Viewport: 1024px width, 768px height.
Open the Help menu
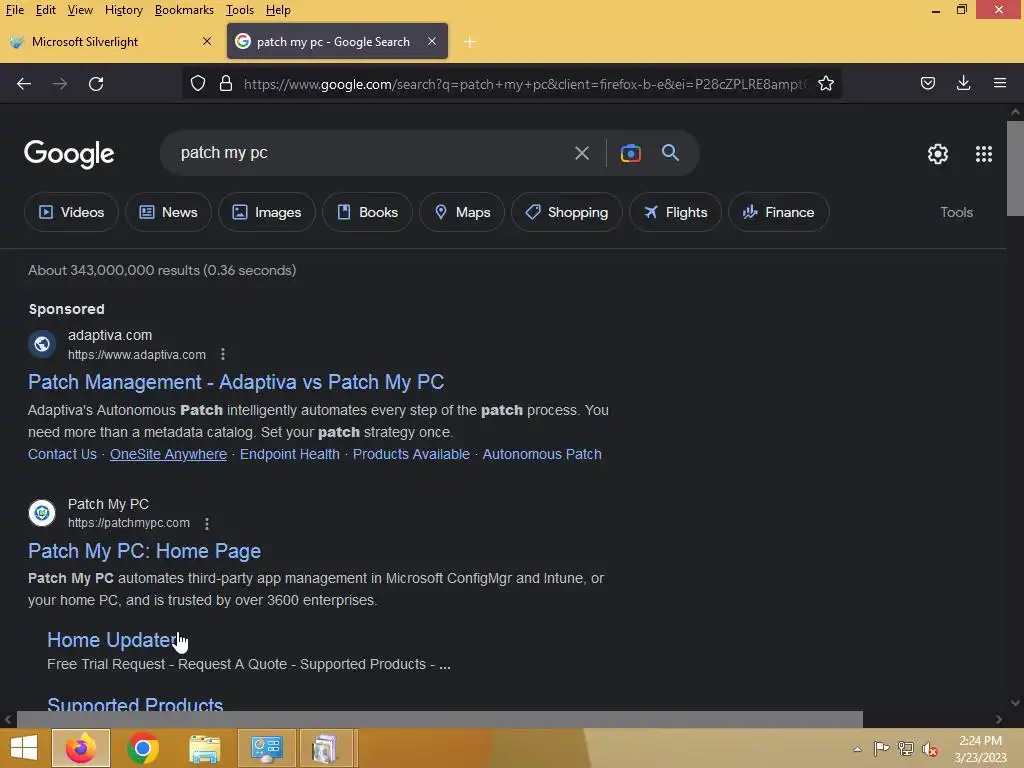point(278,10)
